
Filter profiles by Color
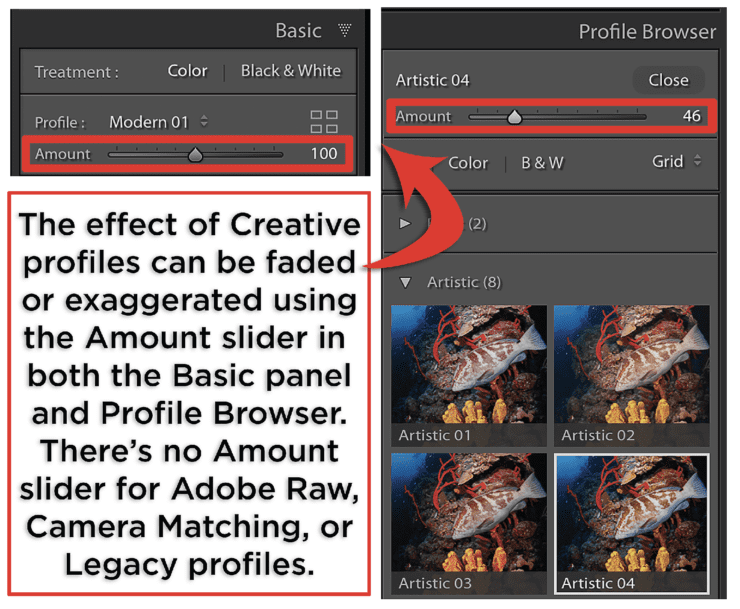[x=468, y=163]
